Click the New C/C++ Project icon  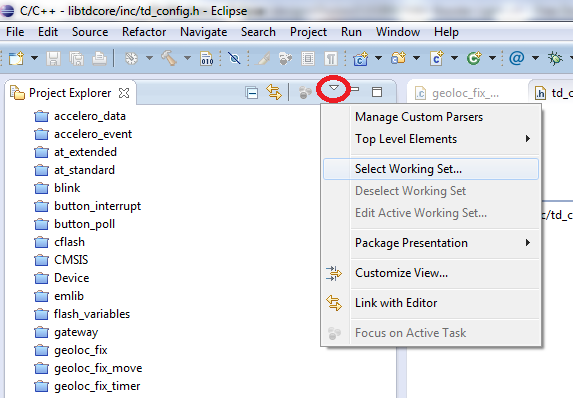(361, 58)
